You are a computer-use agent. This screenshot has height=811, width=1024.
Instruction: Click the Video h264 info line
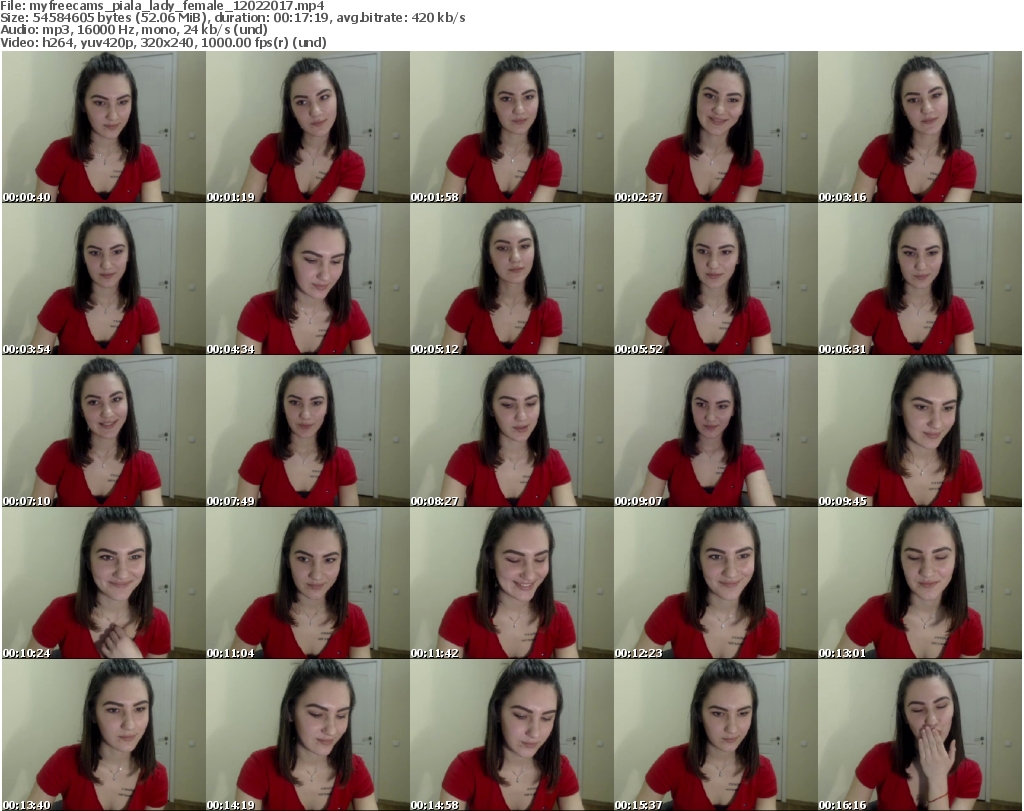coord(163,42)
